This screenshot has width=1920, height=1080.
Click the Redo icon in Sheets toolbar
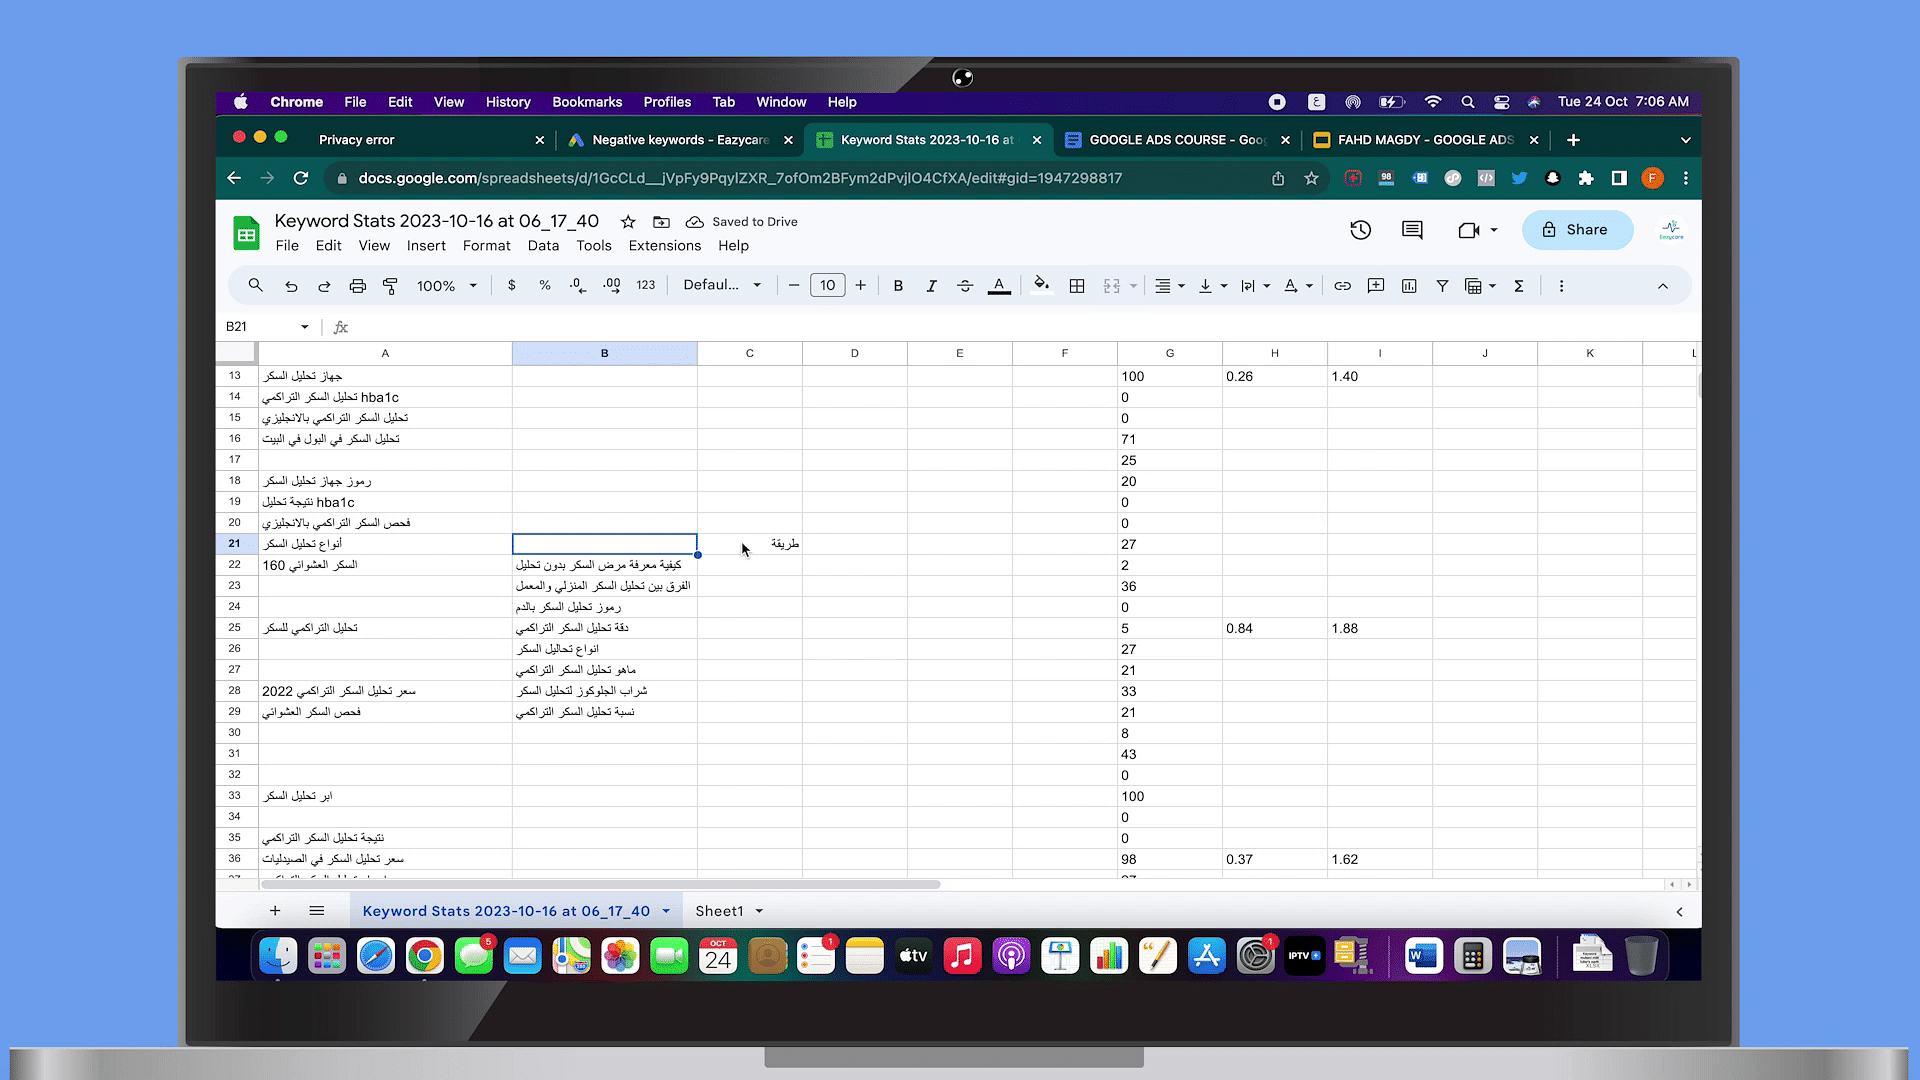324,286
